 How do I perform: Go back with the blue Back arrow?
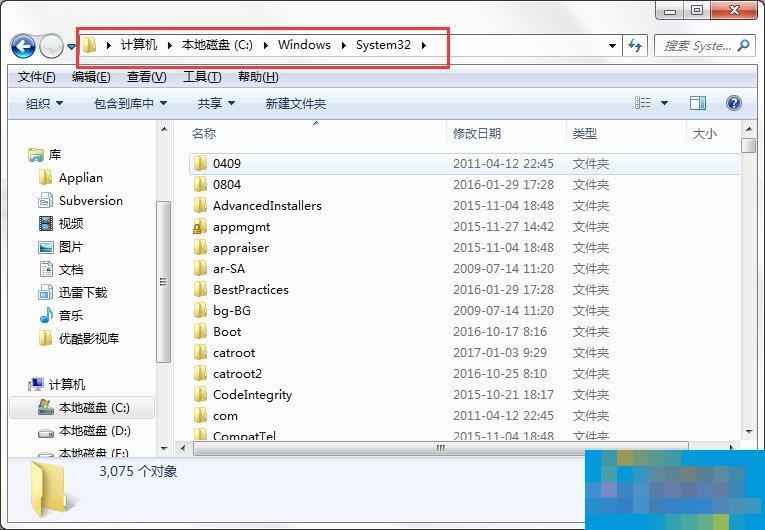click(23, 46)
